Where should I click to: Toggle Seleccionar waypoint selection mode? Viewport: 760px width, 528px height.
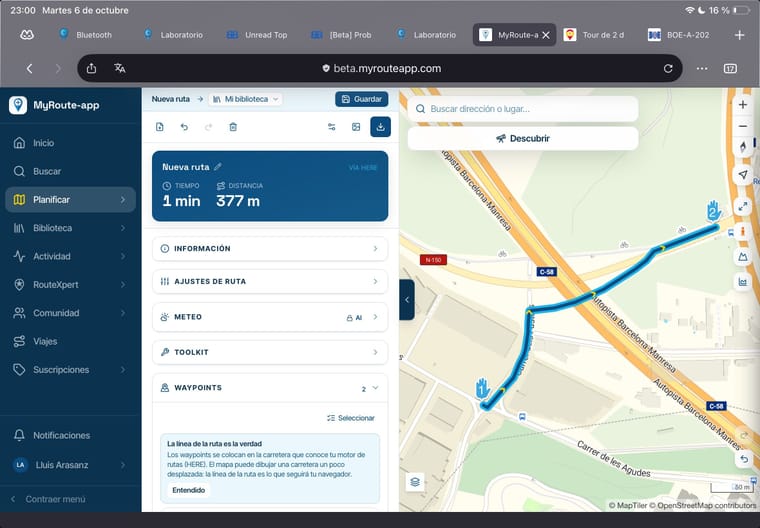(350, 418)
